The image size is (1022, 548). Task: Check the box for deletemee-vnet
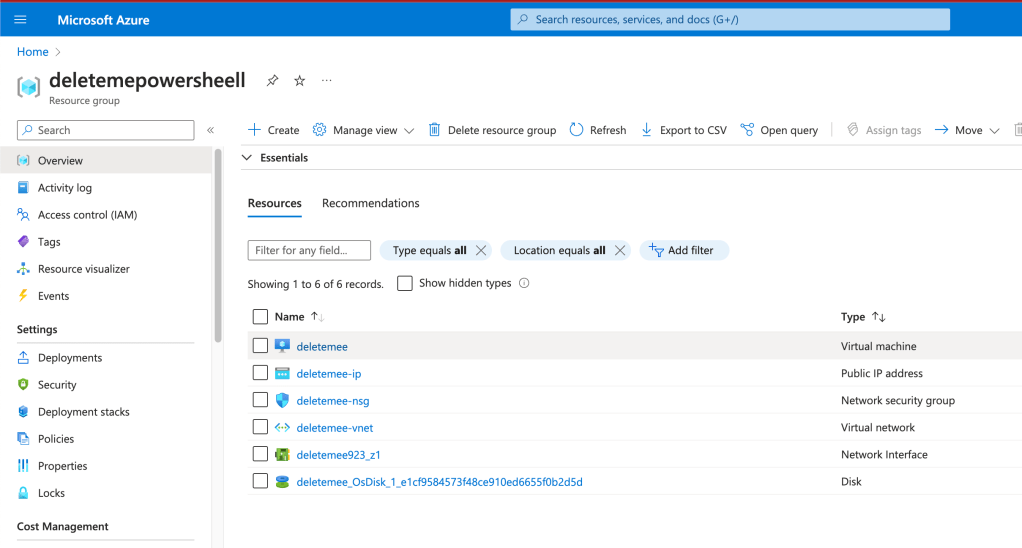coord(260,427)
